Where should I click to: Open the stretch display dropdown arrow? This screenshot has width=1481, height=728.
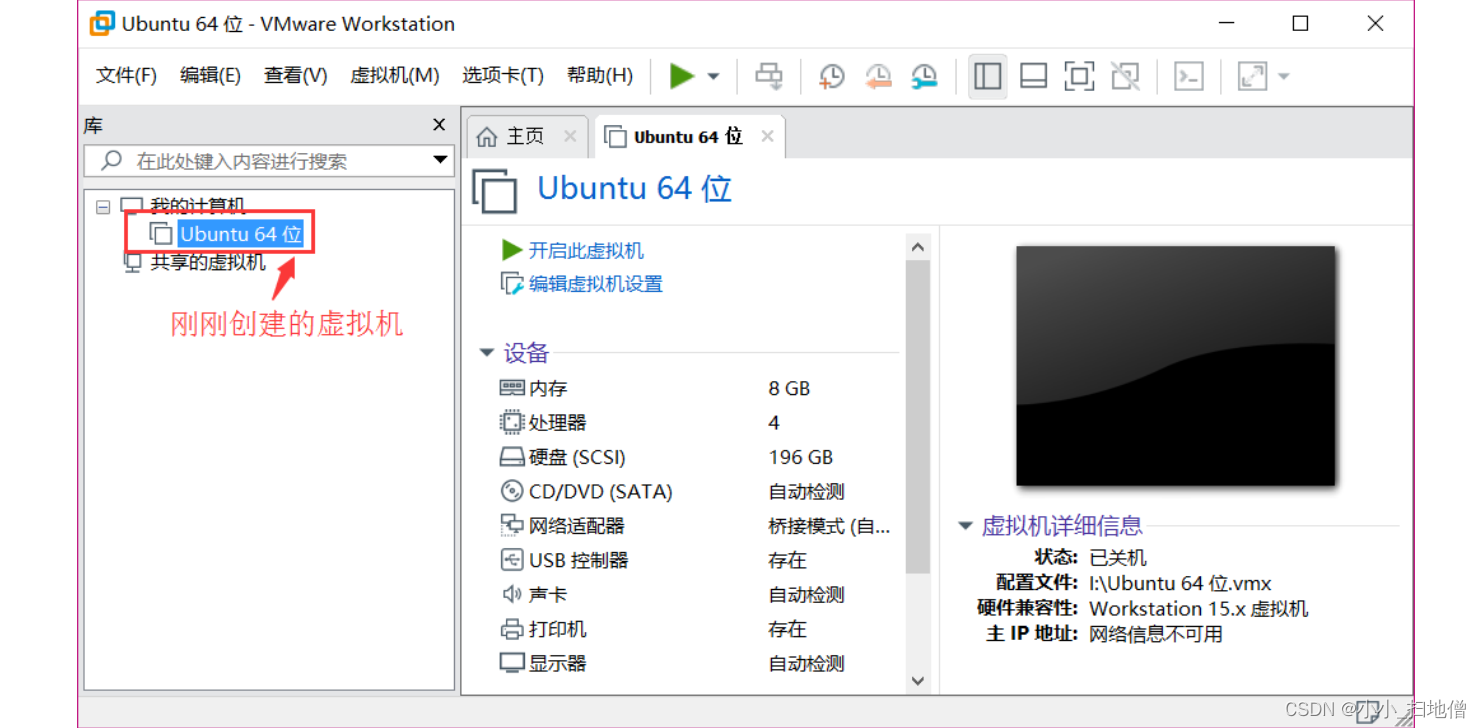pyautogui.click(x=1283, y=76)
